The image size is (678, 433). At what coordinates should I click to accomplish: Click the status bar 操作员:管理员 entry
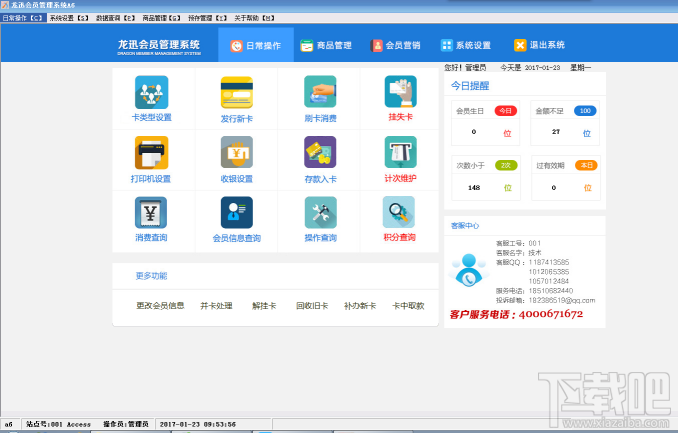pyautogui.click(x=126, y=424)
